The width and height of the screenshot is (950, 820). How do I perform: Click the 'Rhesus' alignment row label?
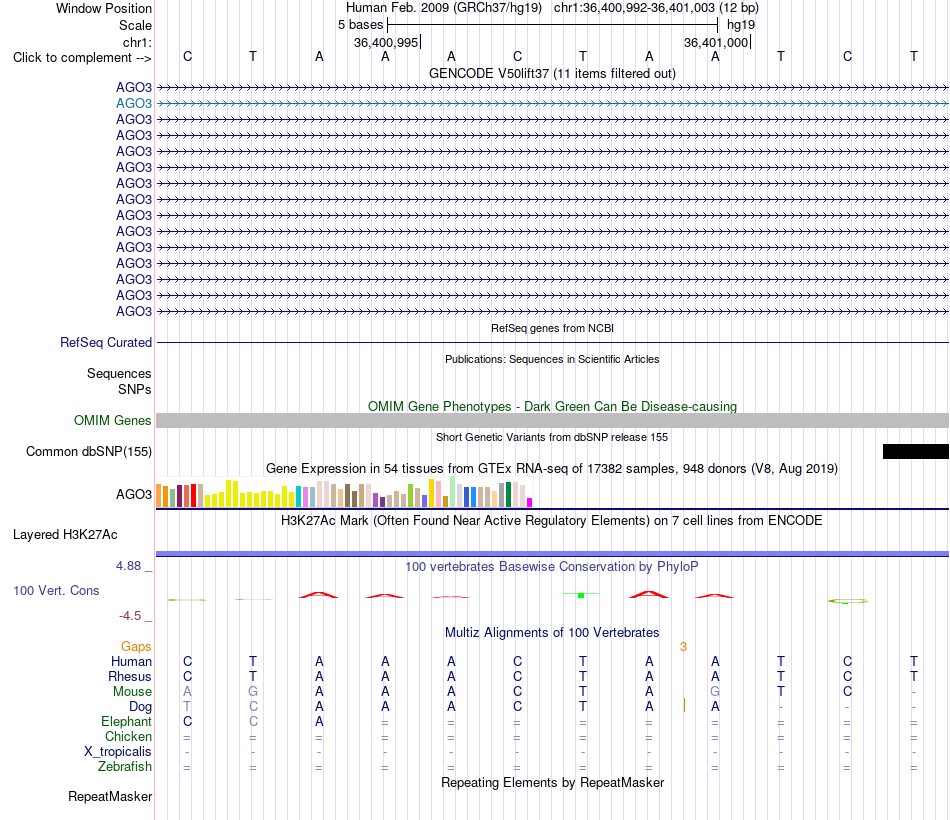pos(130,676)
